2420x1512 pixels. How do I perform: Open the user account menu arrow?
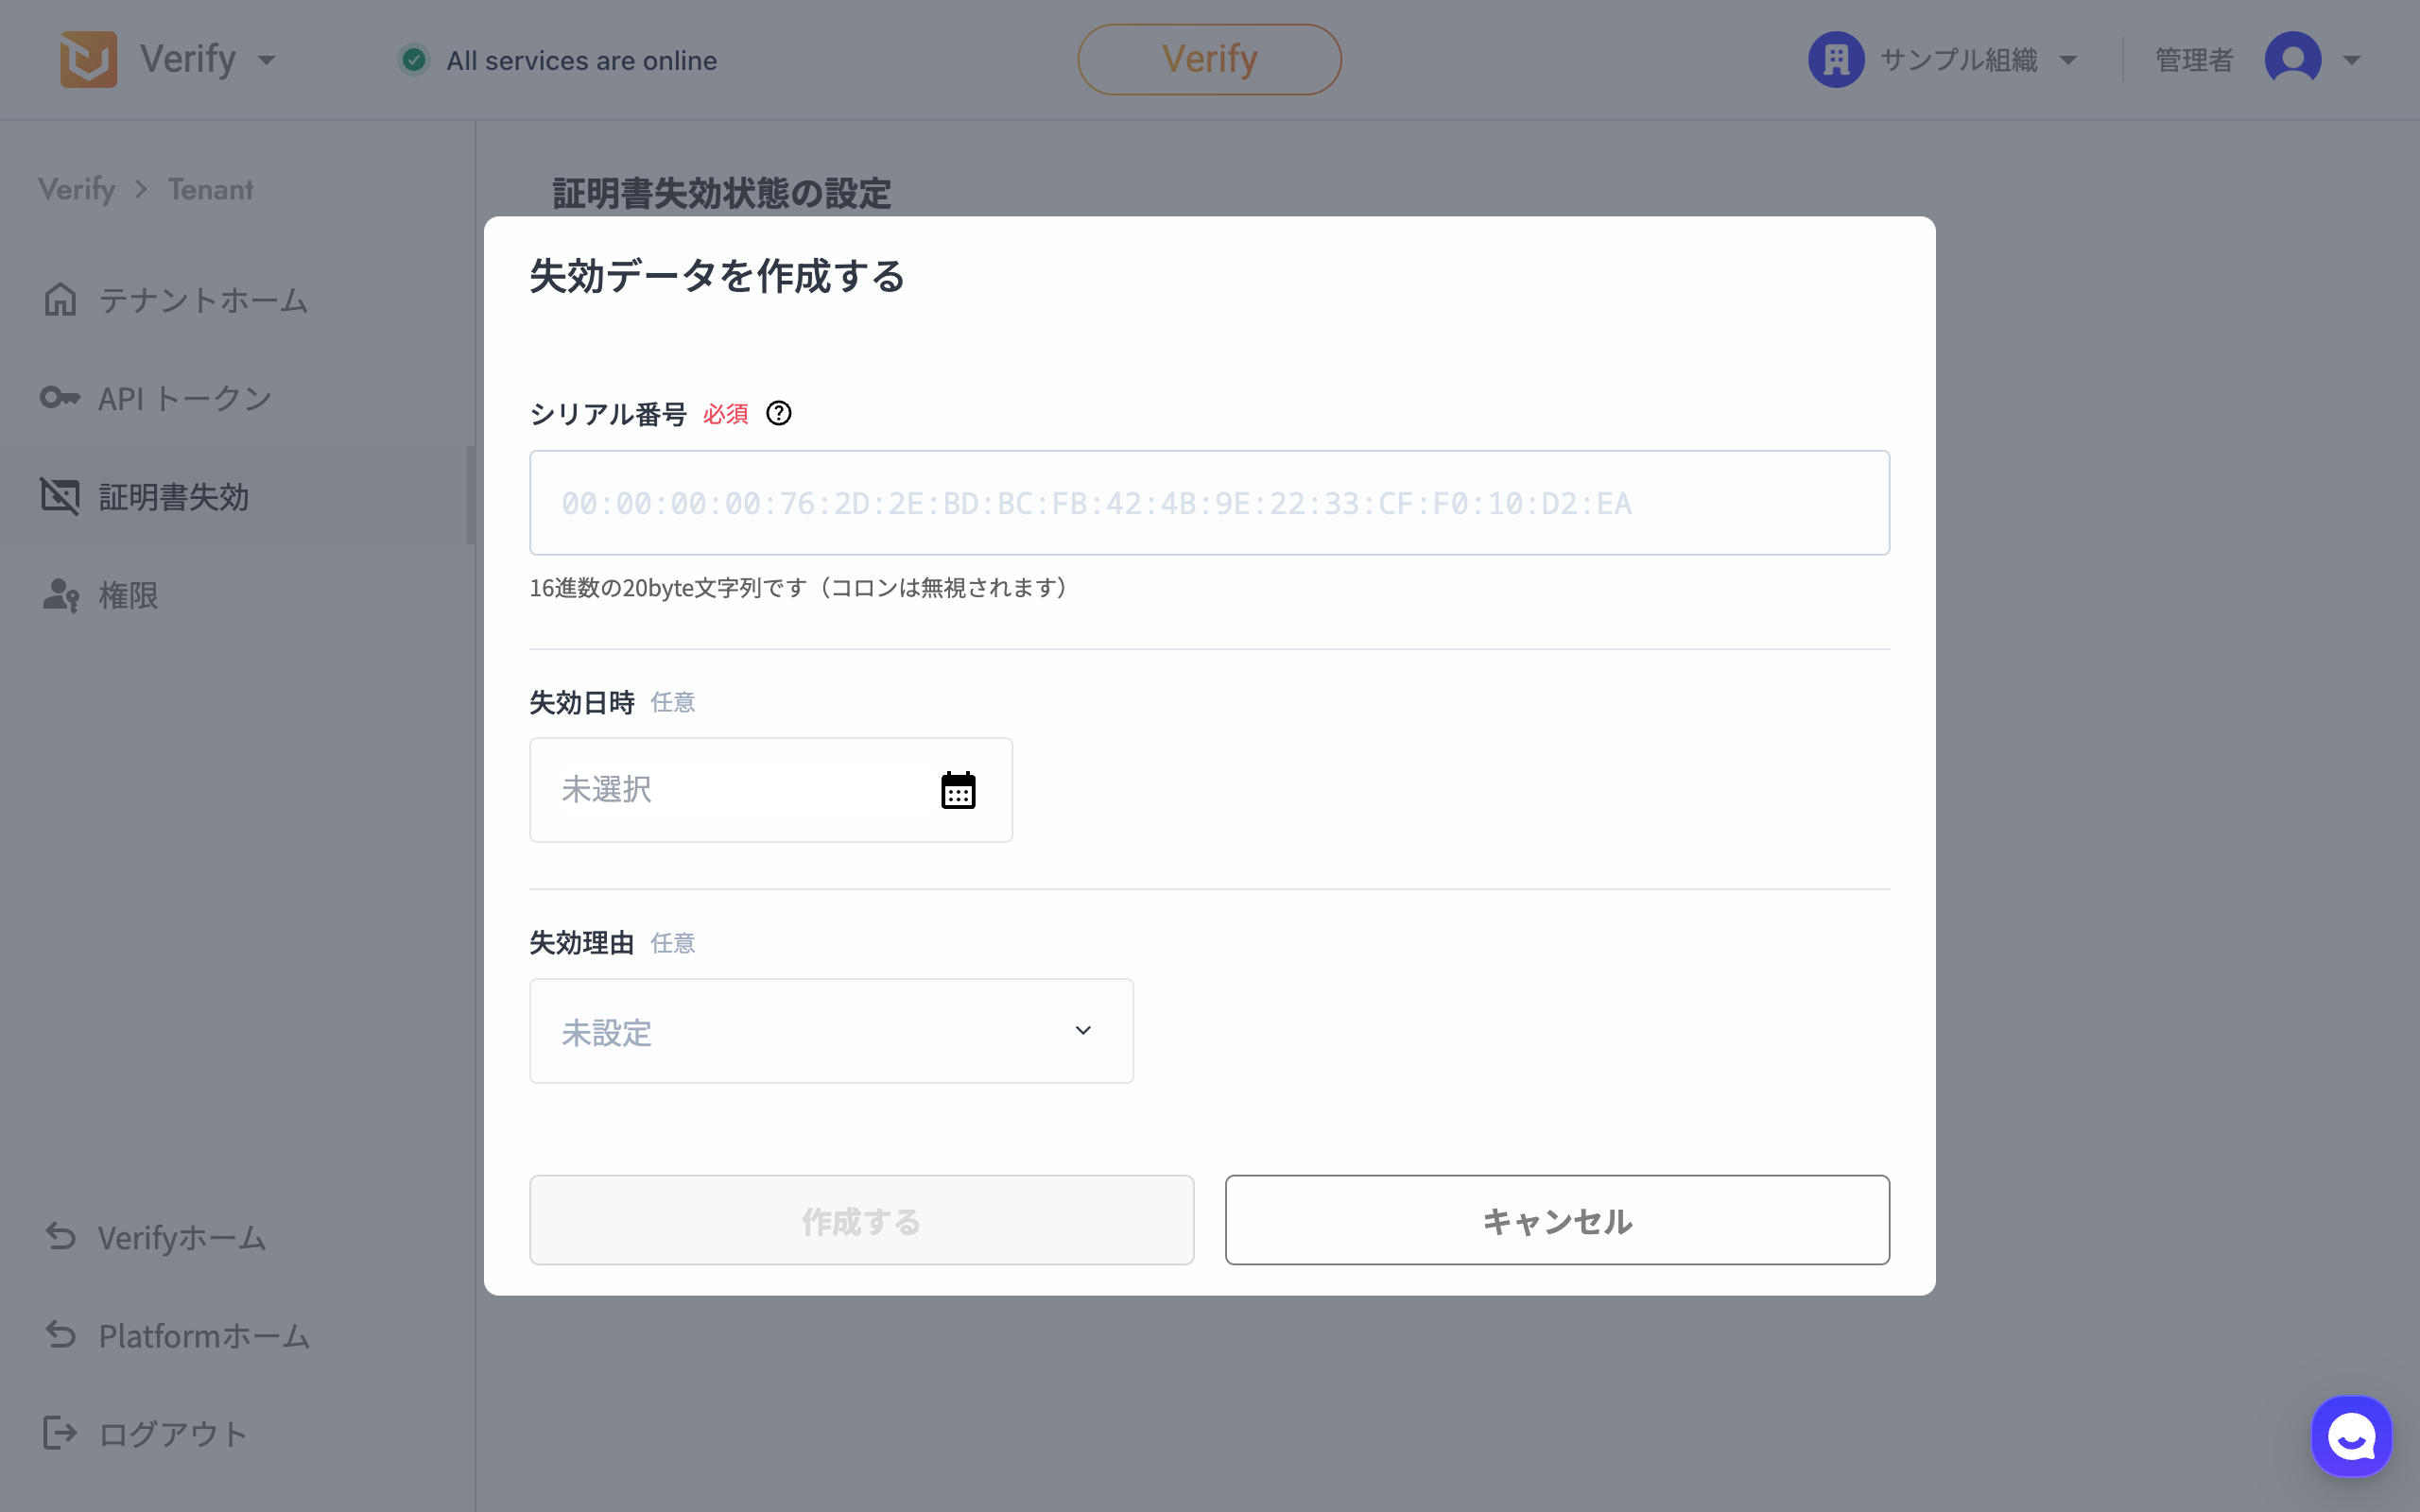click(x=2352, y=60)
